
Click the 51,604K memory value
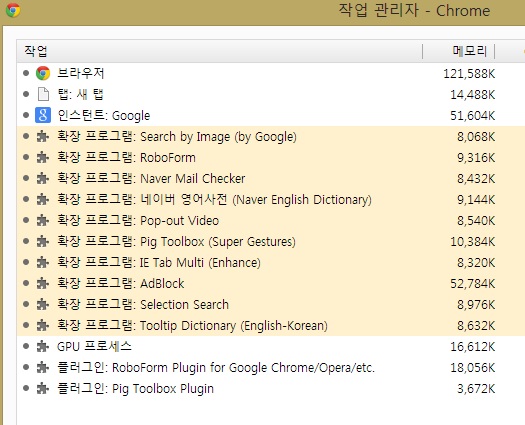click(472, 116)
